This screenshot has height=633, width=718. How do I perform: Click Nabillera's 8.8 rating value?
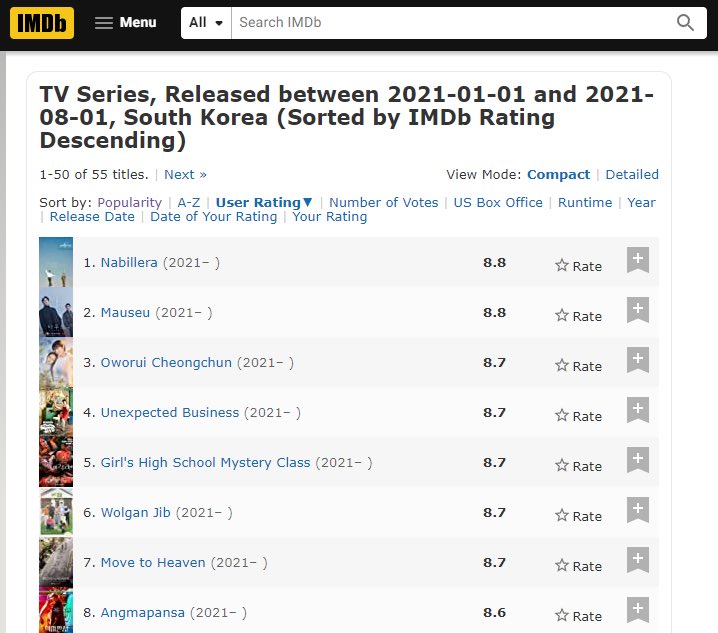pos(495,262)
